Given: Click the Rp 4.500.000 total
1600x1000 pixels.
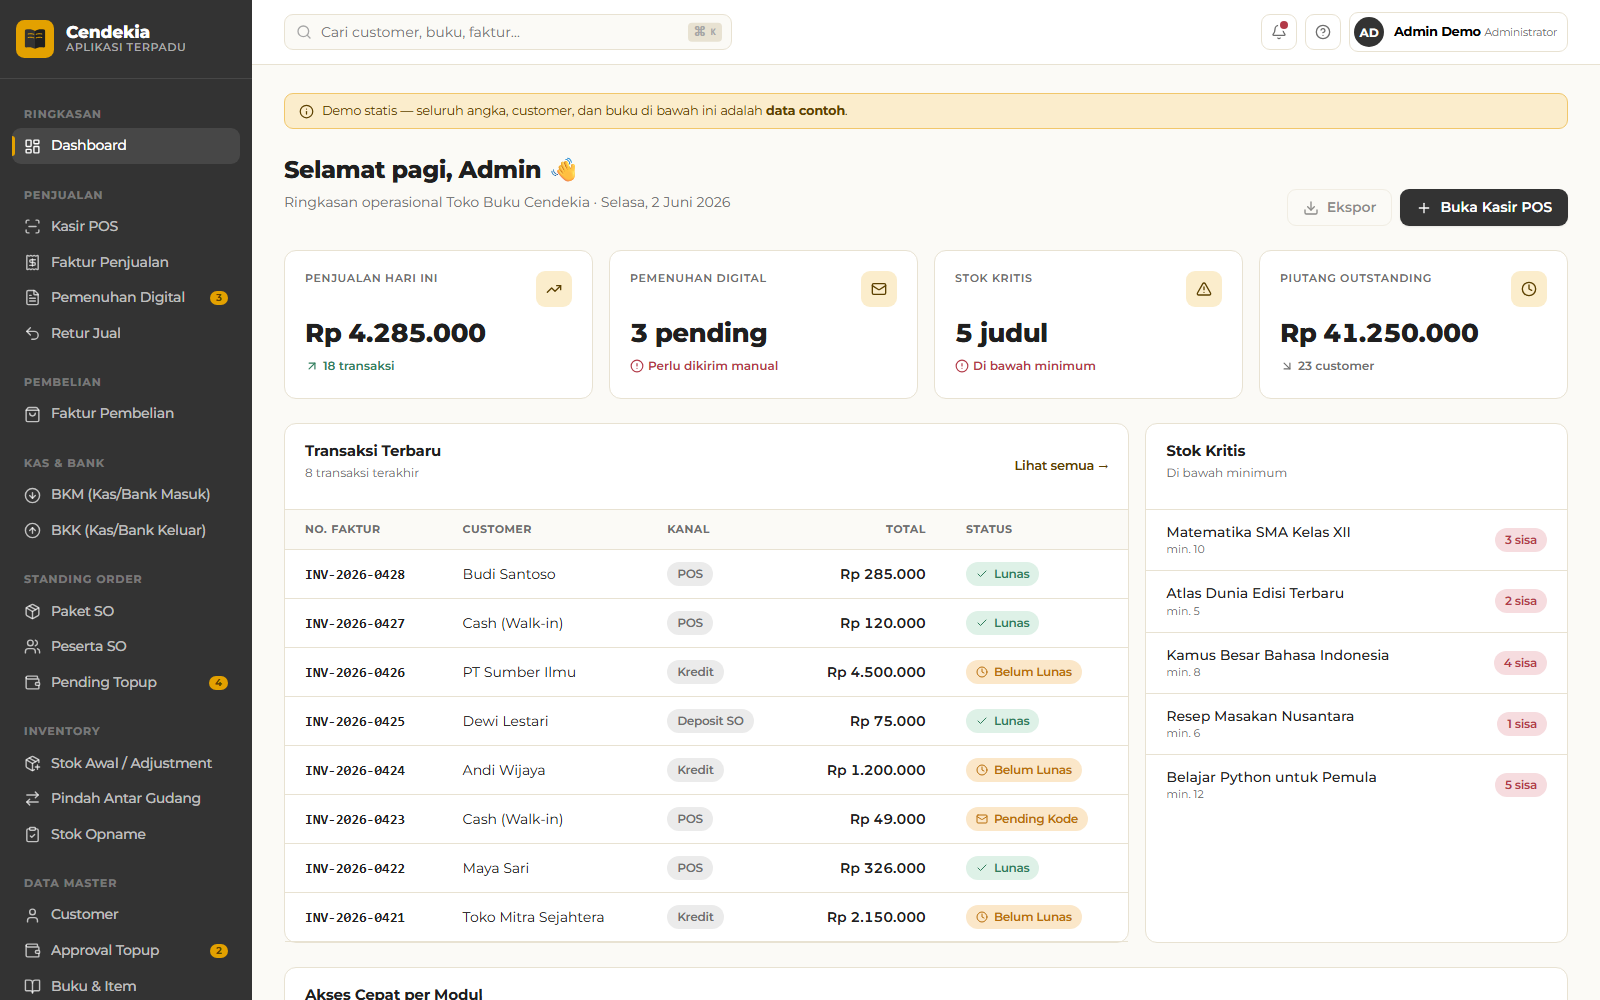Looking at the screenshot, I should coord(876,672).
